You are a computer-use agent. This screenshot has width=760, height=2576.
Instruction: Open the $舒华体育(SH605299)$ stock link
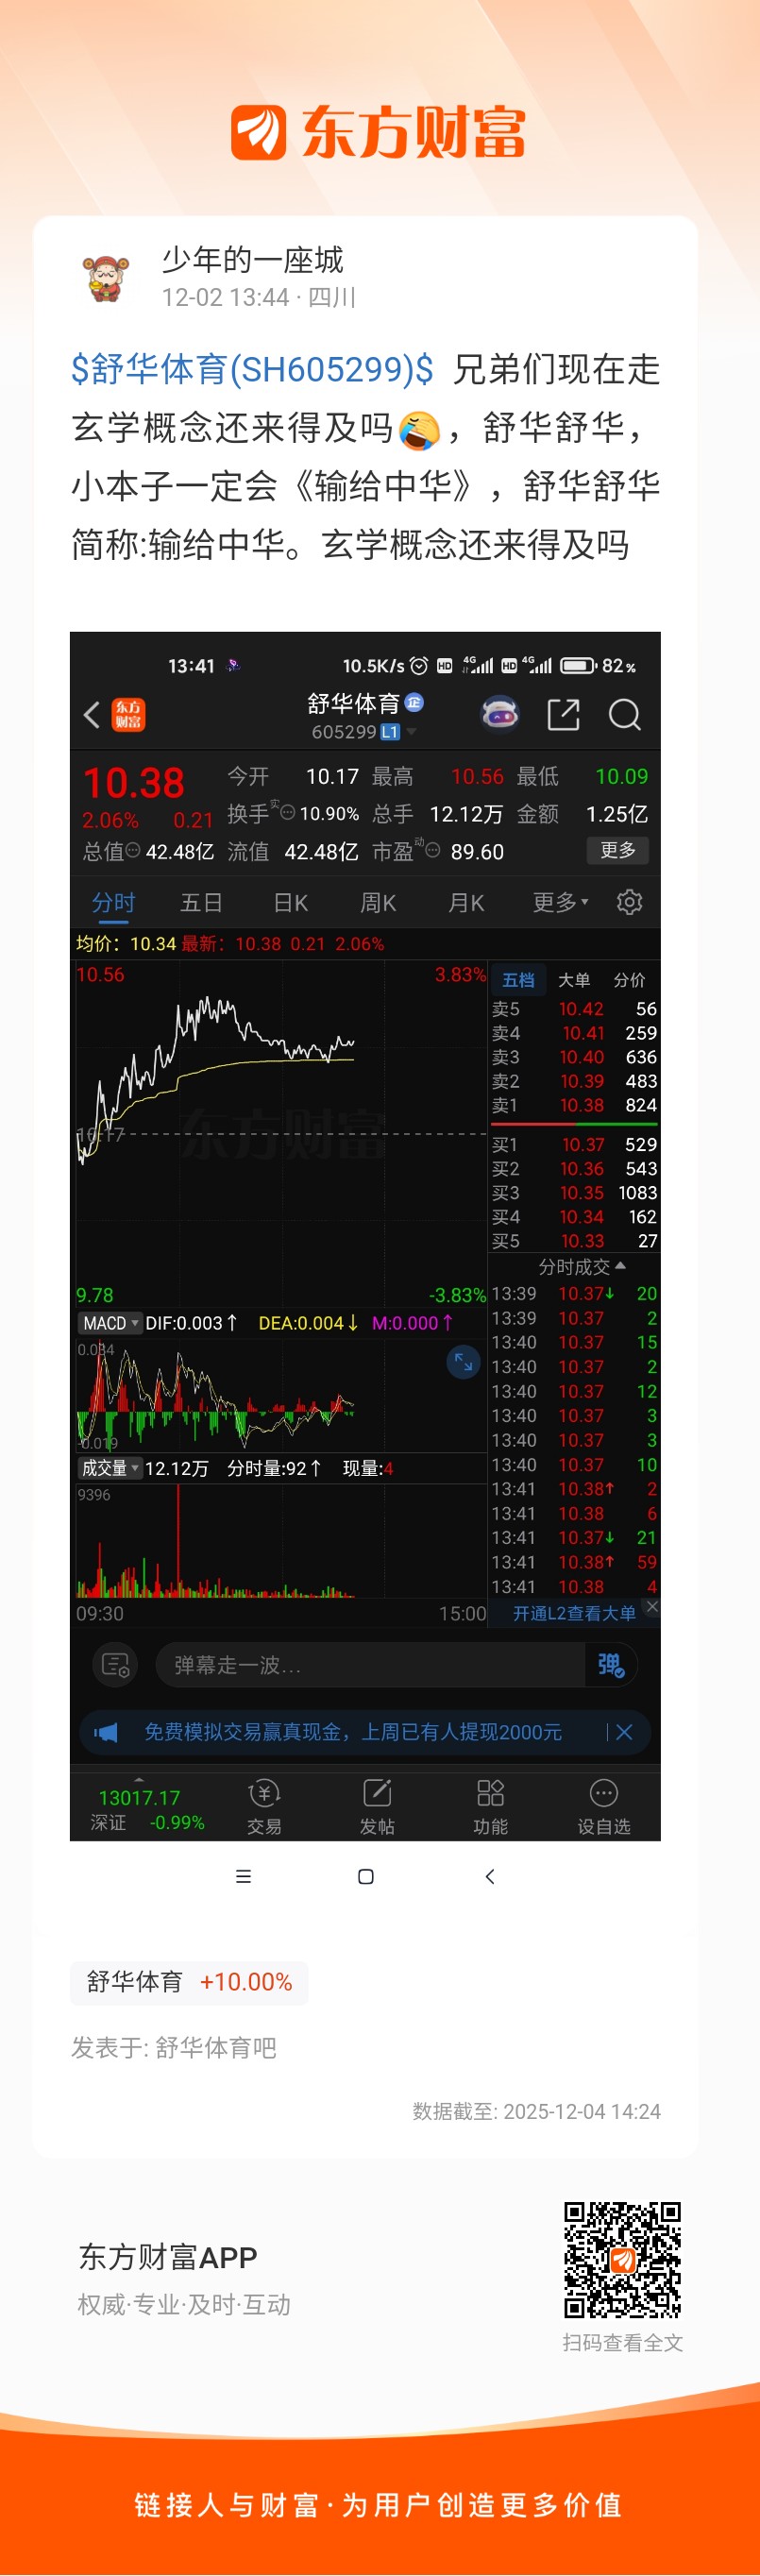[x=253, y=369]
